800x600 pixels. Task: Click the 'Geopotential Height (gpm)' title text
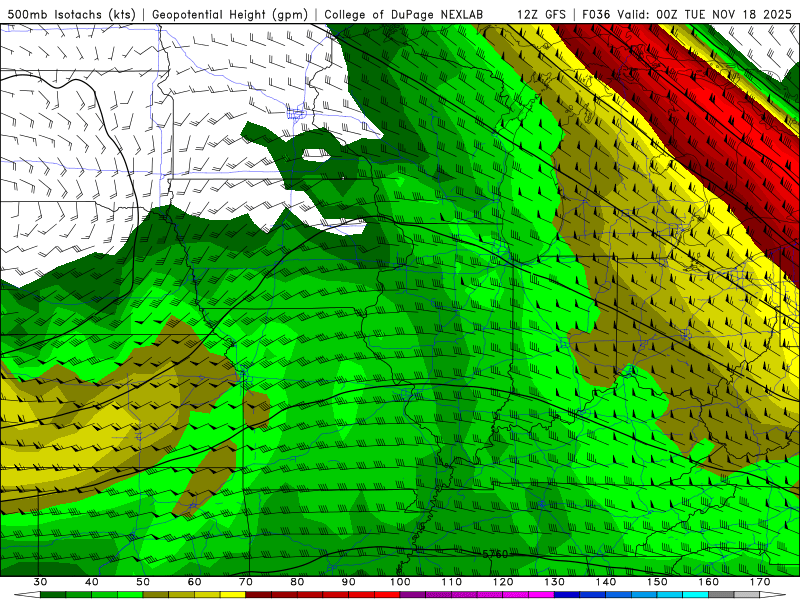coord(230,15)
